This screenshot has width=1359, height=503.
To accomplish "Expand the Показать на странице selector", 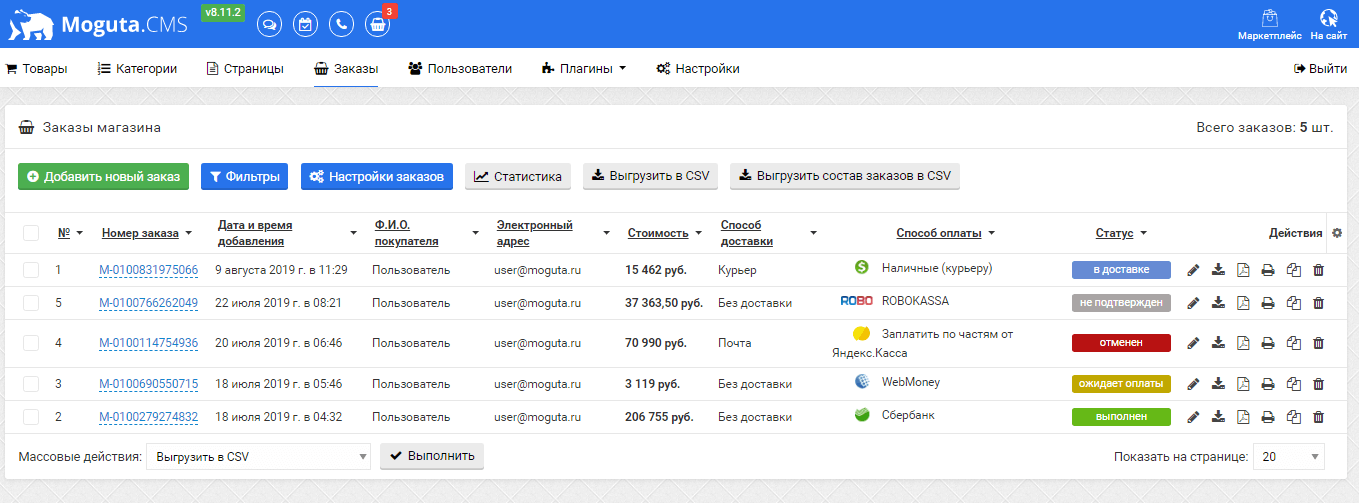I will click(1288, 457).
